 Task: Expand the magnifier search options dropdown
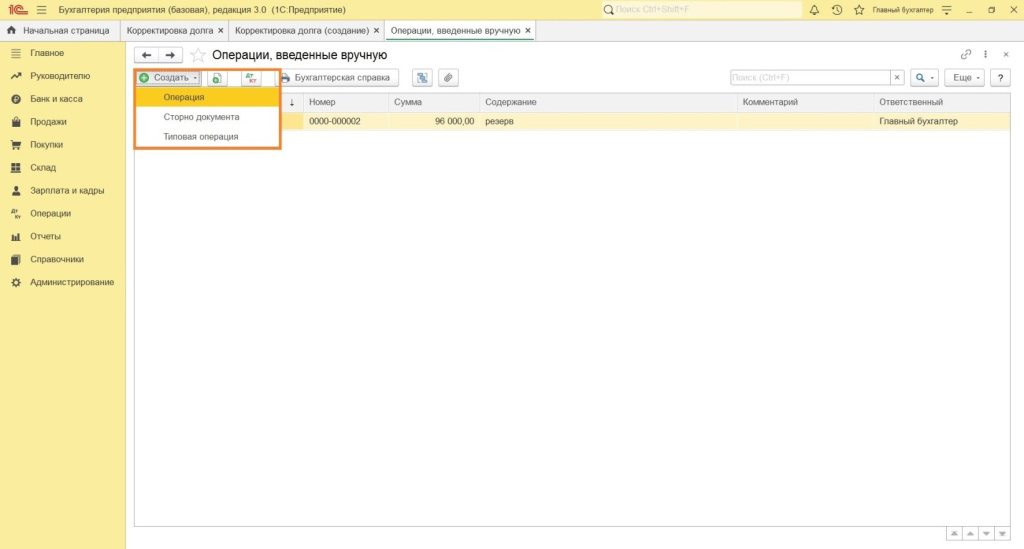(x=923, y=77)
